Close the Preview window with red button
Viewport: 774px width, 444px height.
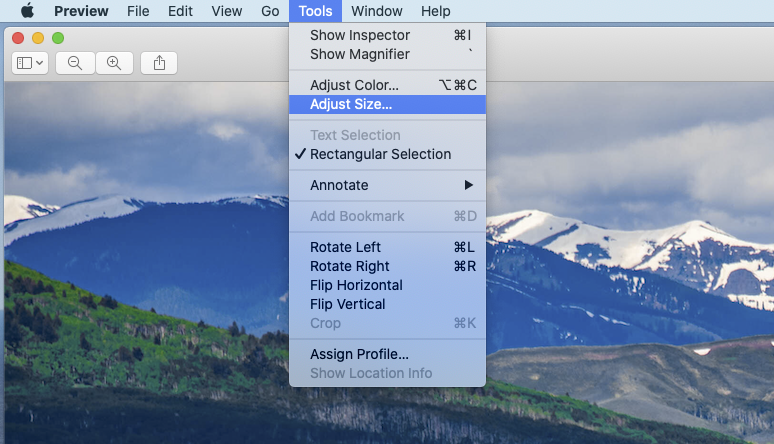click(x=18, y=38)
